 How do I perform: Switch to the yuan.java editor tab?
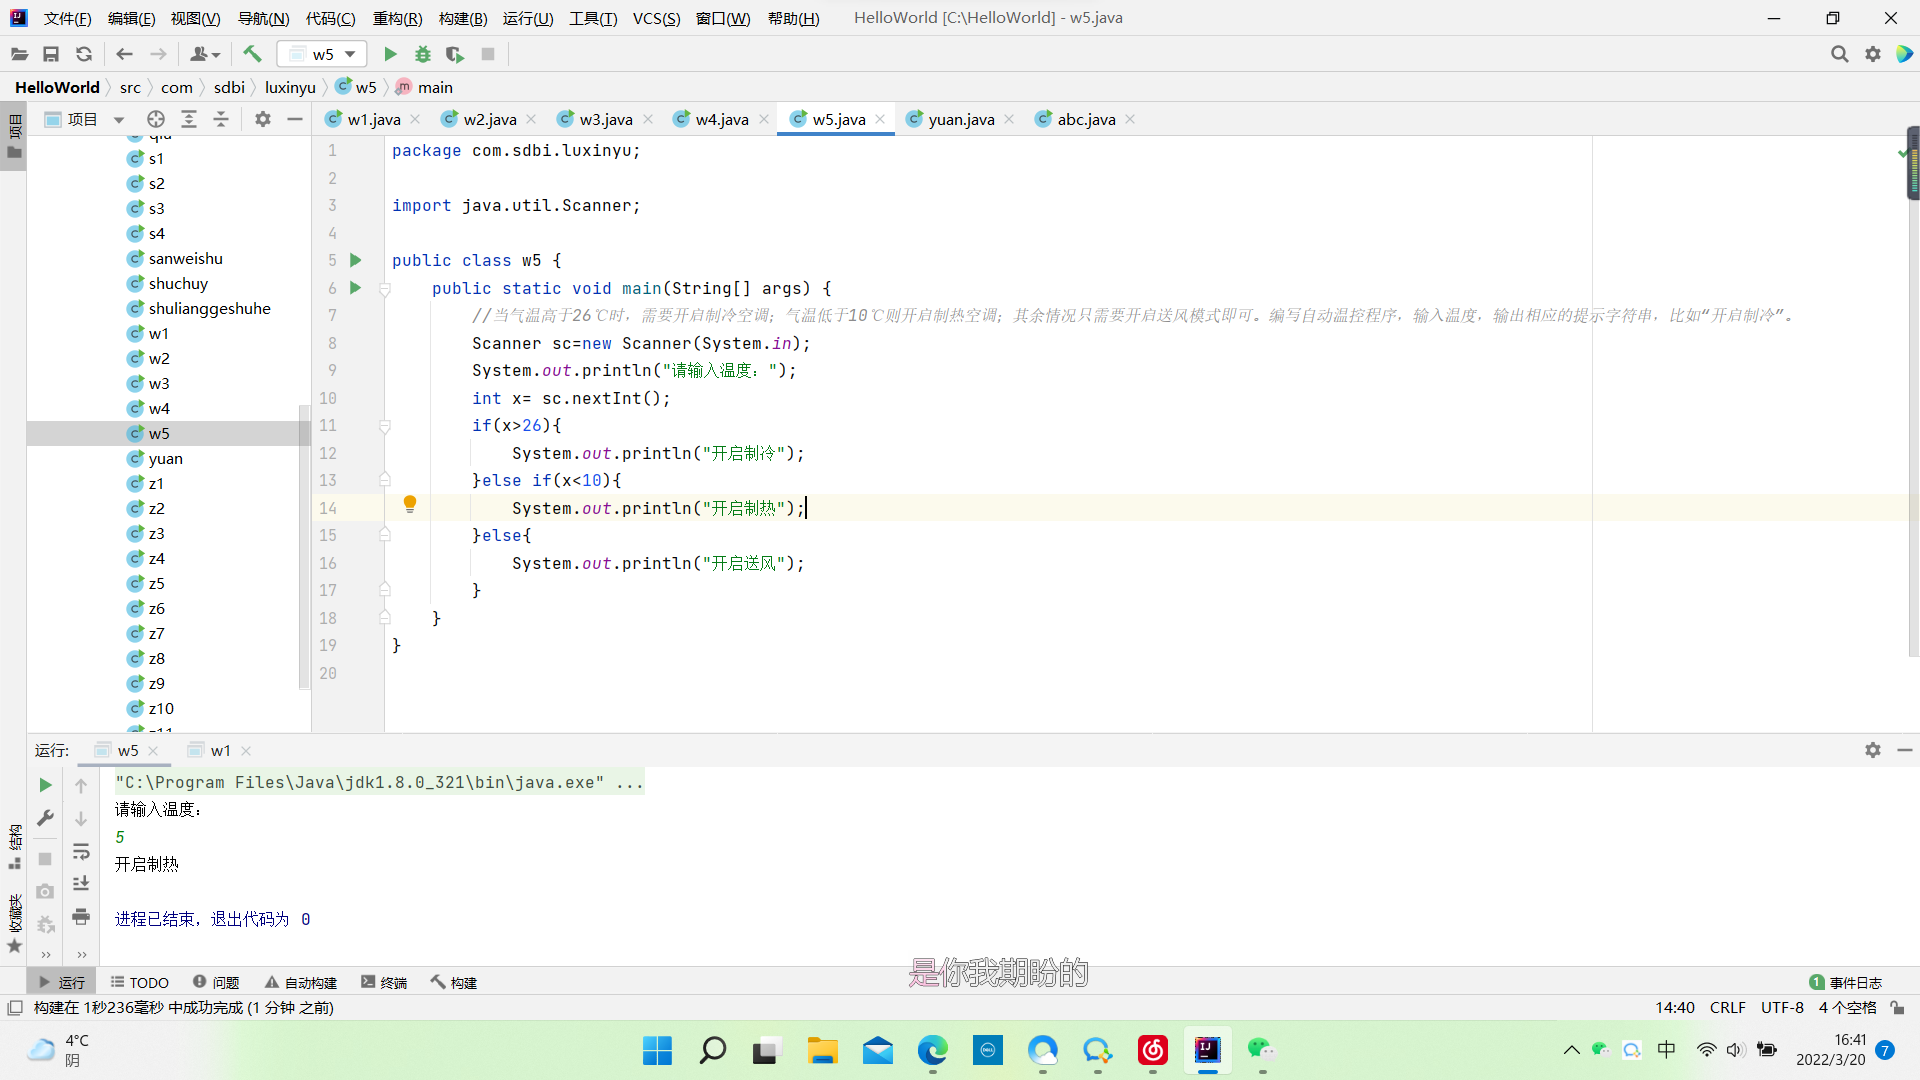click(960, 119)
